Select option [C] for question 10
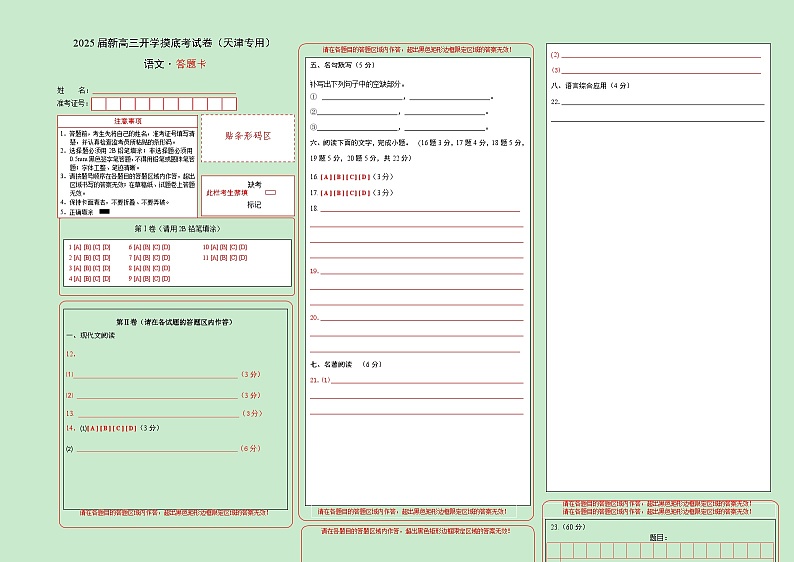This screenshot has height=562, width=794. [233, 246]
